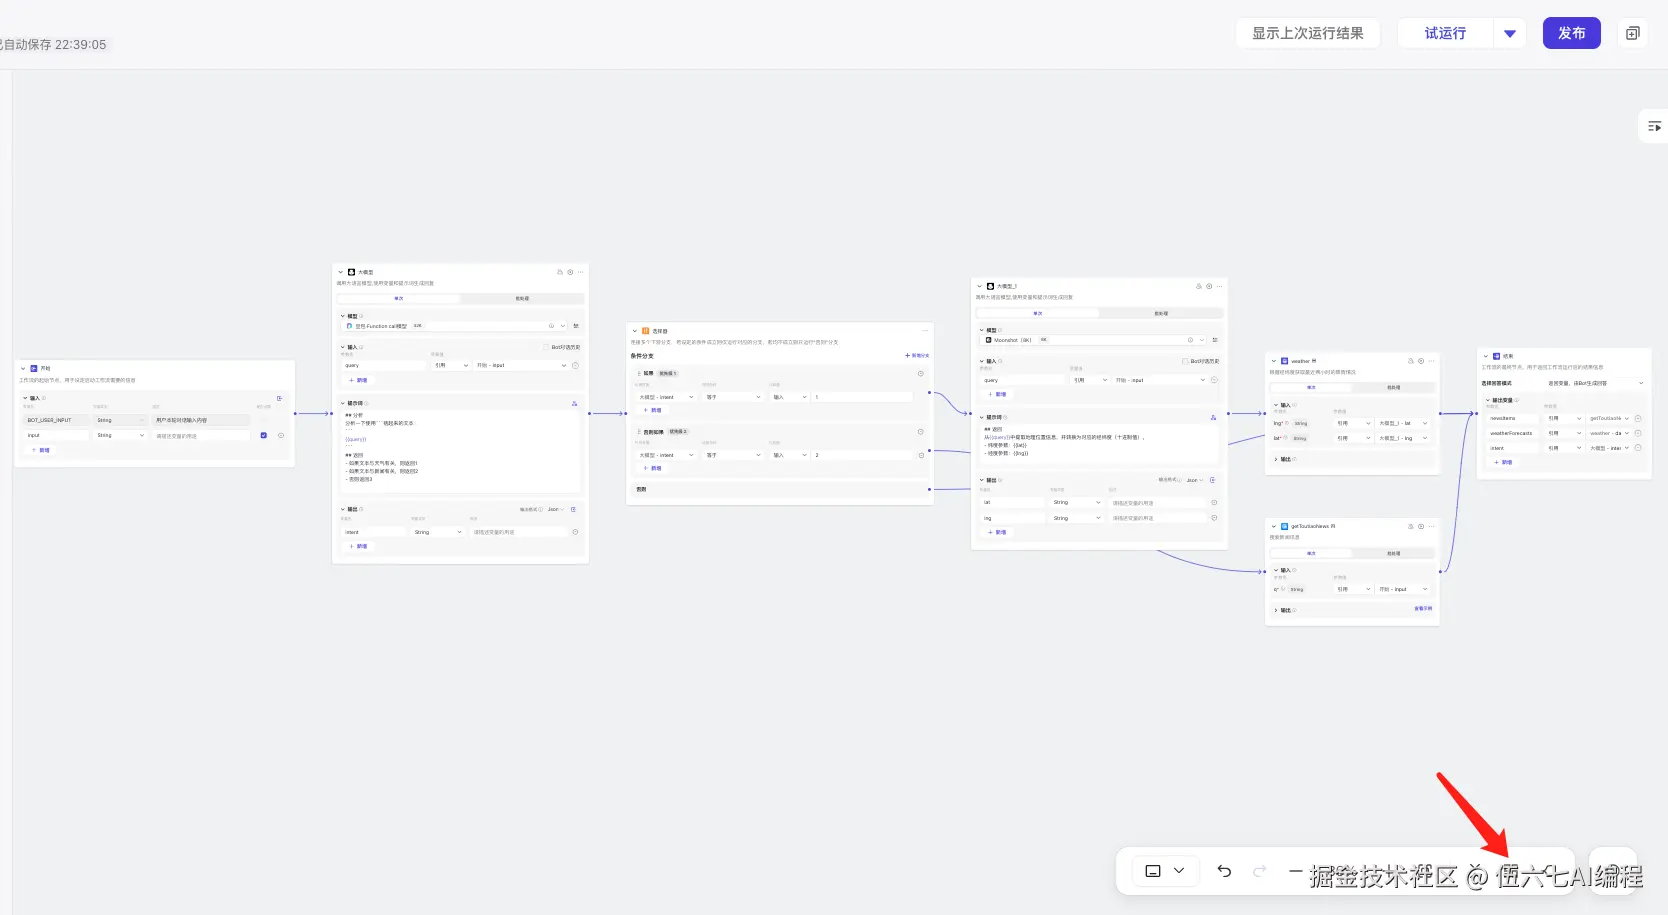Click 新增分支 add branch link in 选择器
Viewport: 1668px width, 915px height.
[917, 355]
